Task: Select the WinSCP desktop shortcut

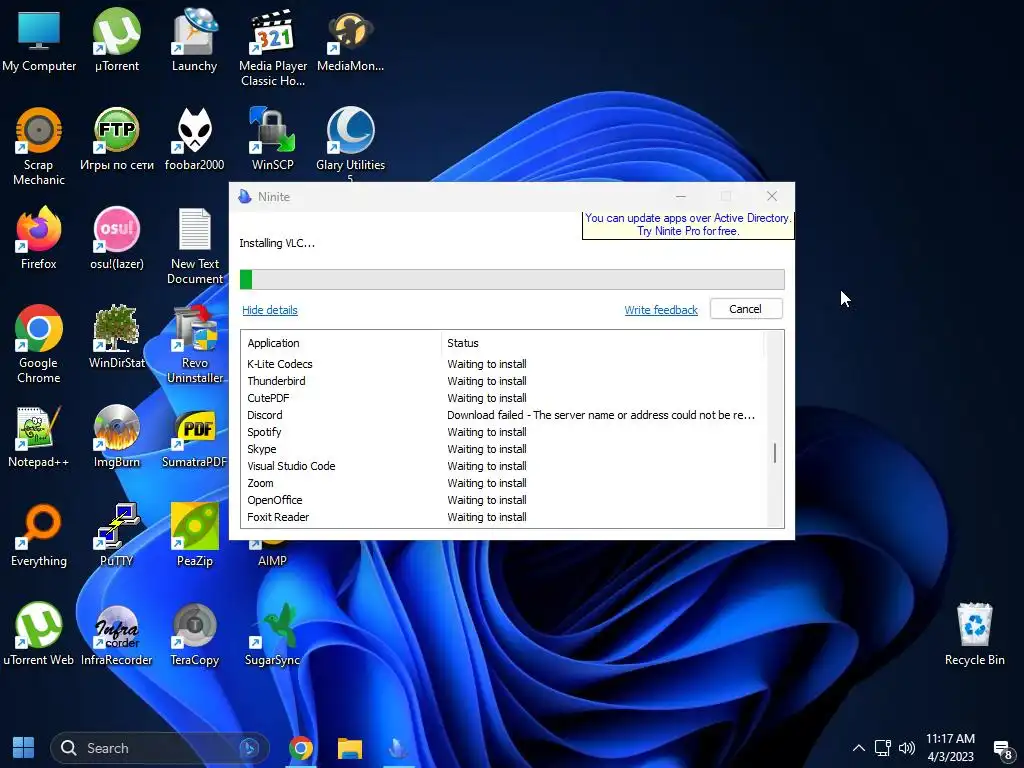Action: coord(272,140)
